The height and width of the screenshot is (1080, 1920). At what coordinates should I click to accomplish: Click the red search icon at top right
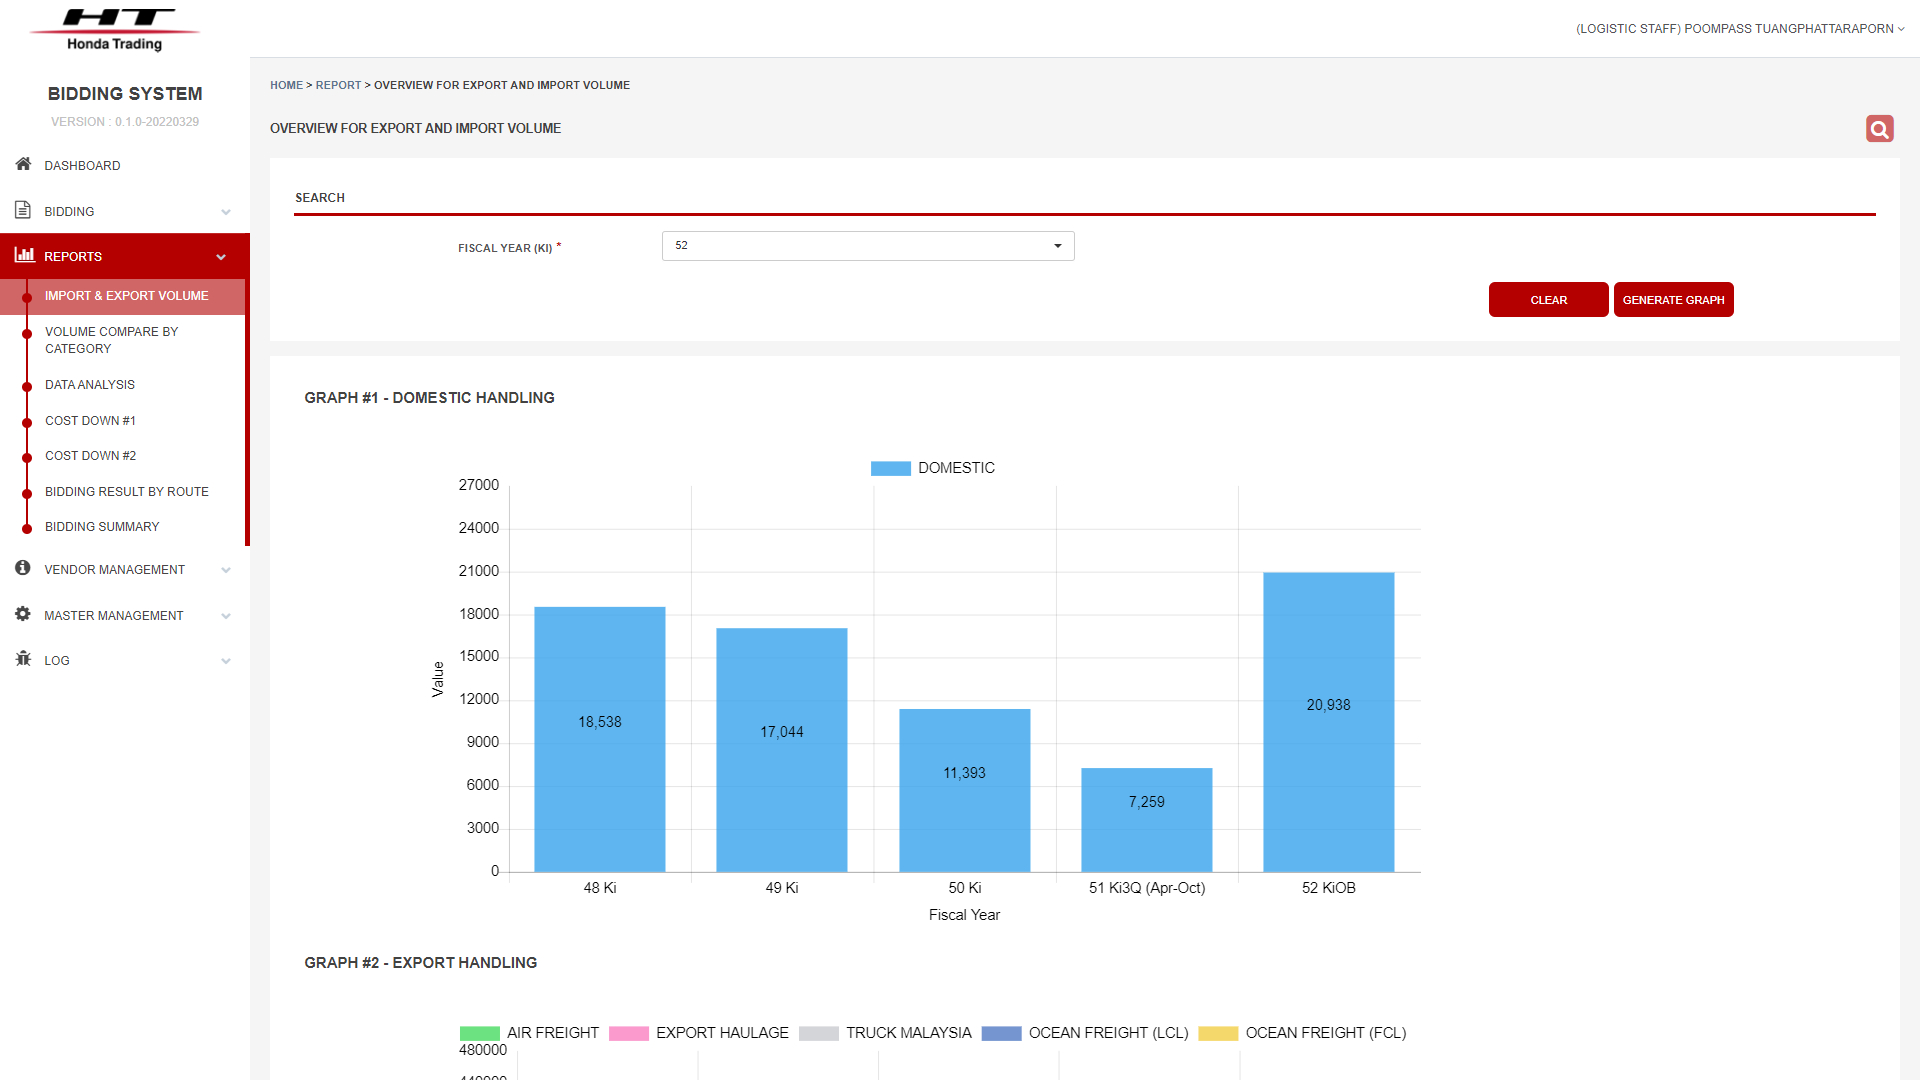pyautogui.click(x=1879, y=128)
